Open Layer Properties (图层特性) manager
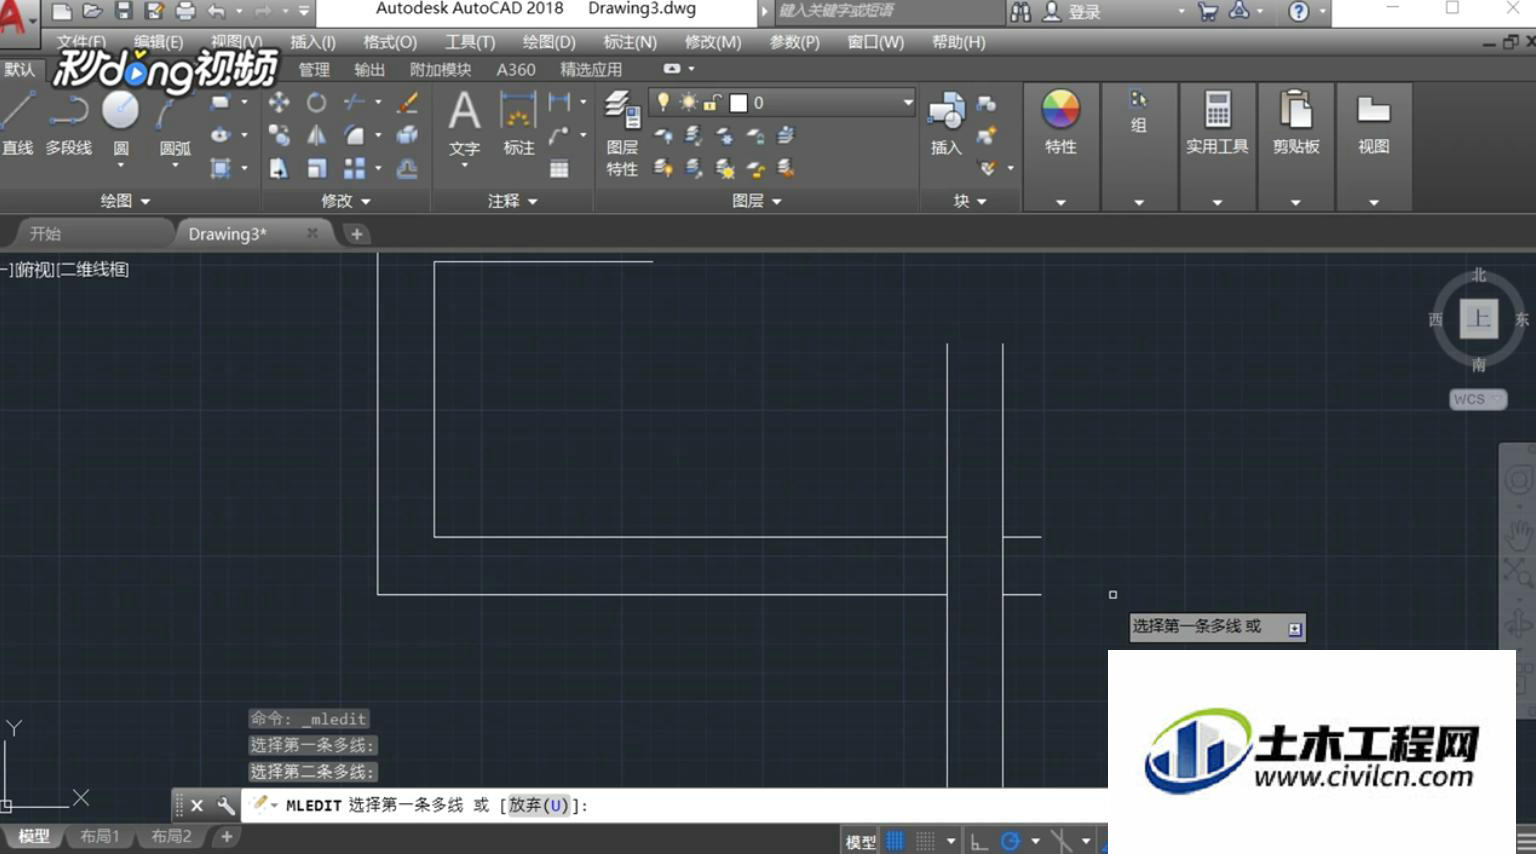 pyautogui.click(x=622, y=134)
